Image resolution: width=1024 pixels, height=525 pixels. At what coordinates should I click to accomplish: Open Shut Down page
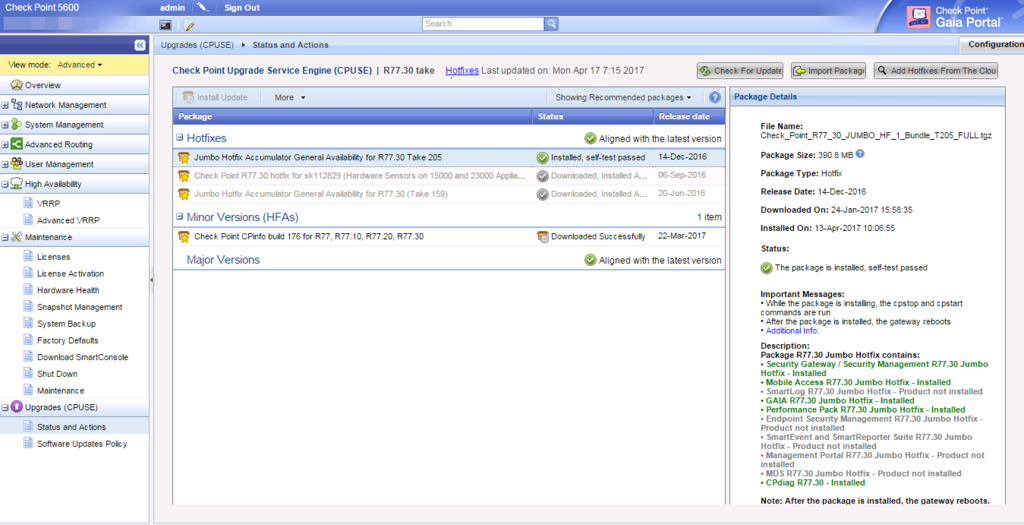pos(57,374)
